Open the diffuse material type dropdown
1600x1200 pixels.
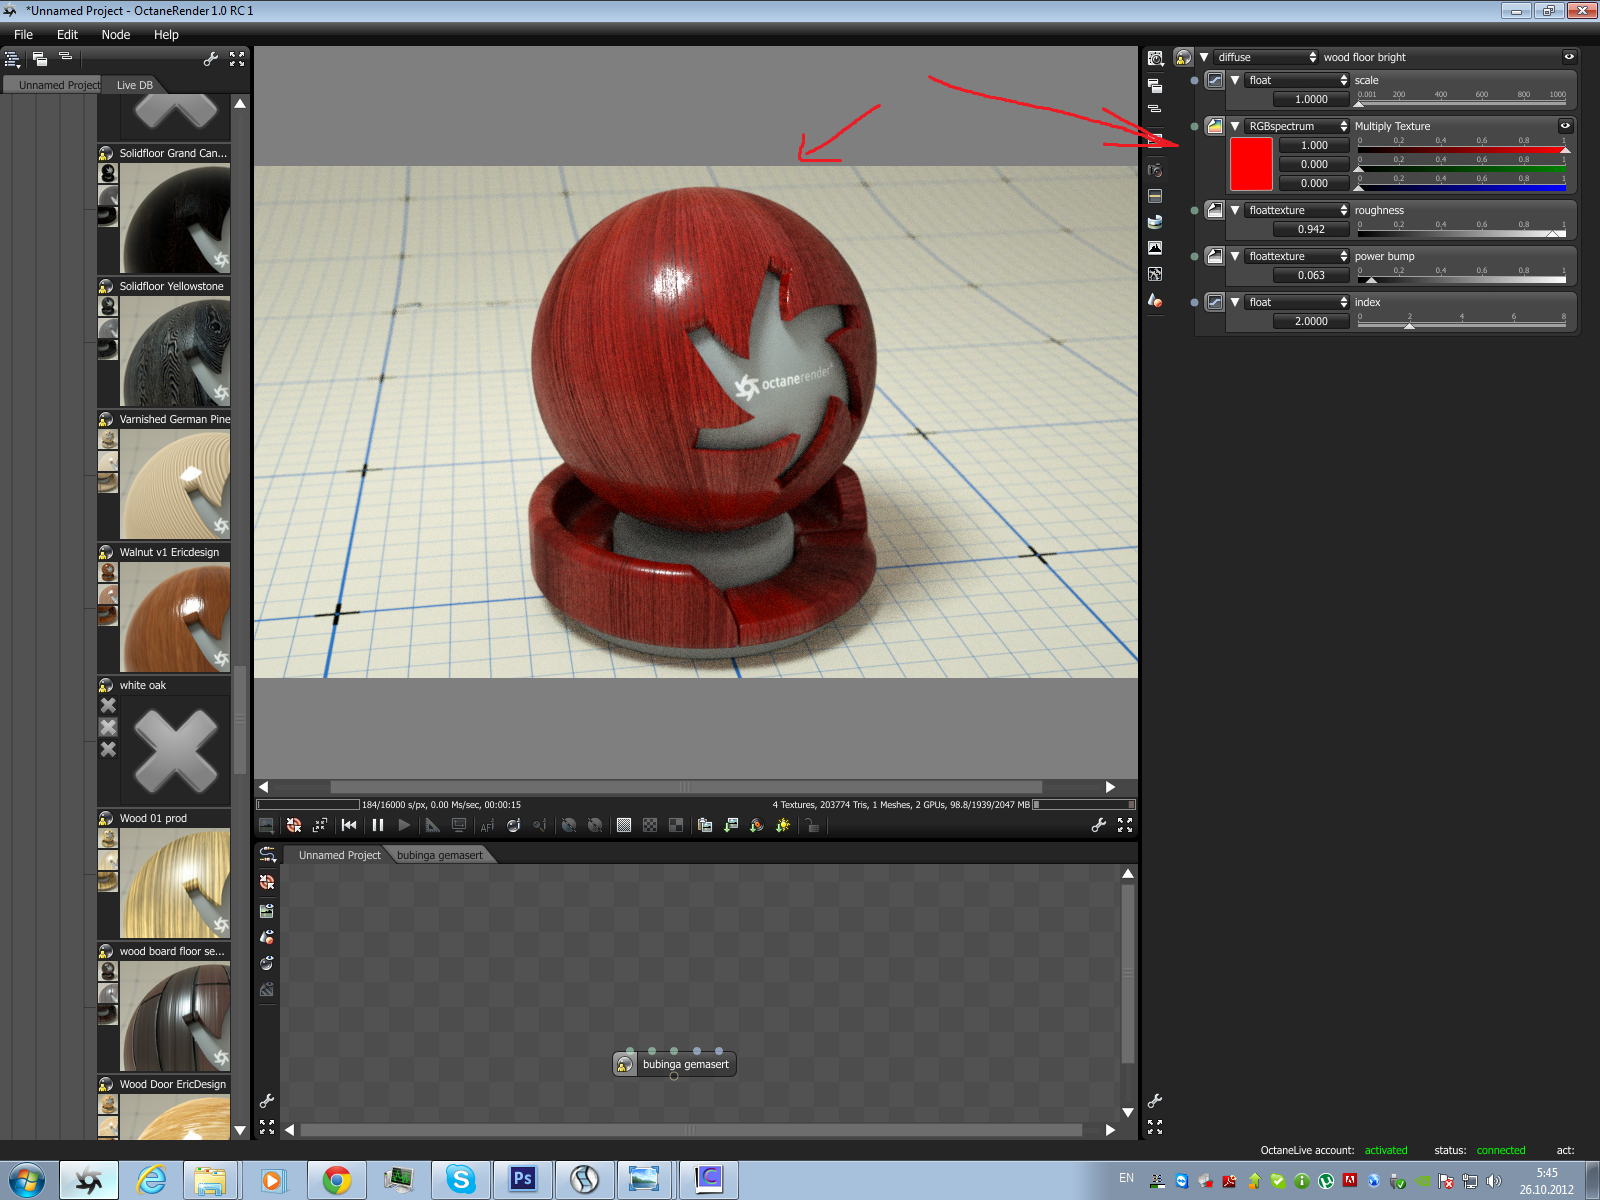[x=1266, y=57]
